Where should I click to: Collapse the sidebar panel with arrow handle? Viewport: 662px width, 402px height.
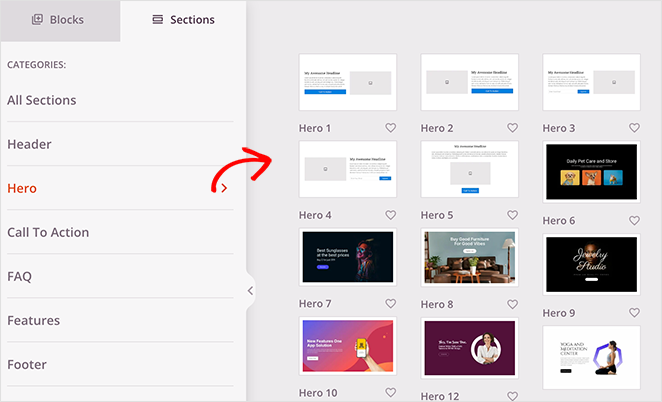[250, 291]
